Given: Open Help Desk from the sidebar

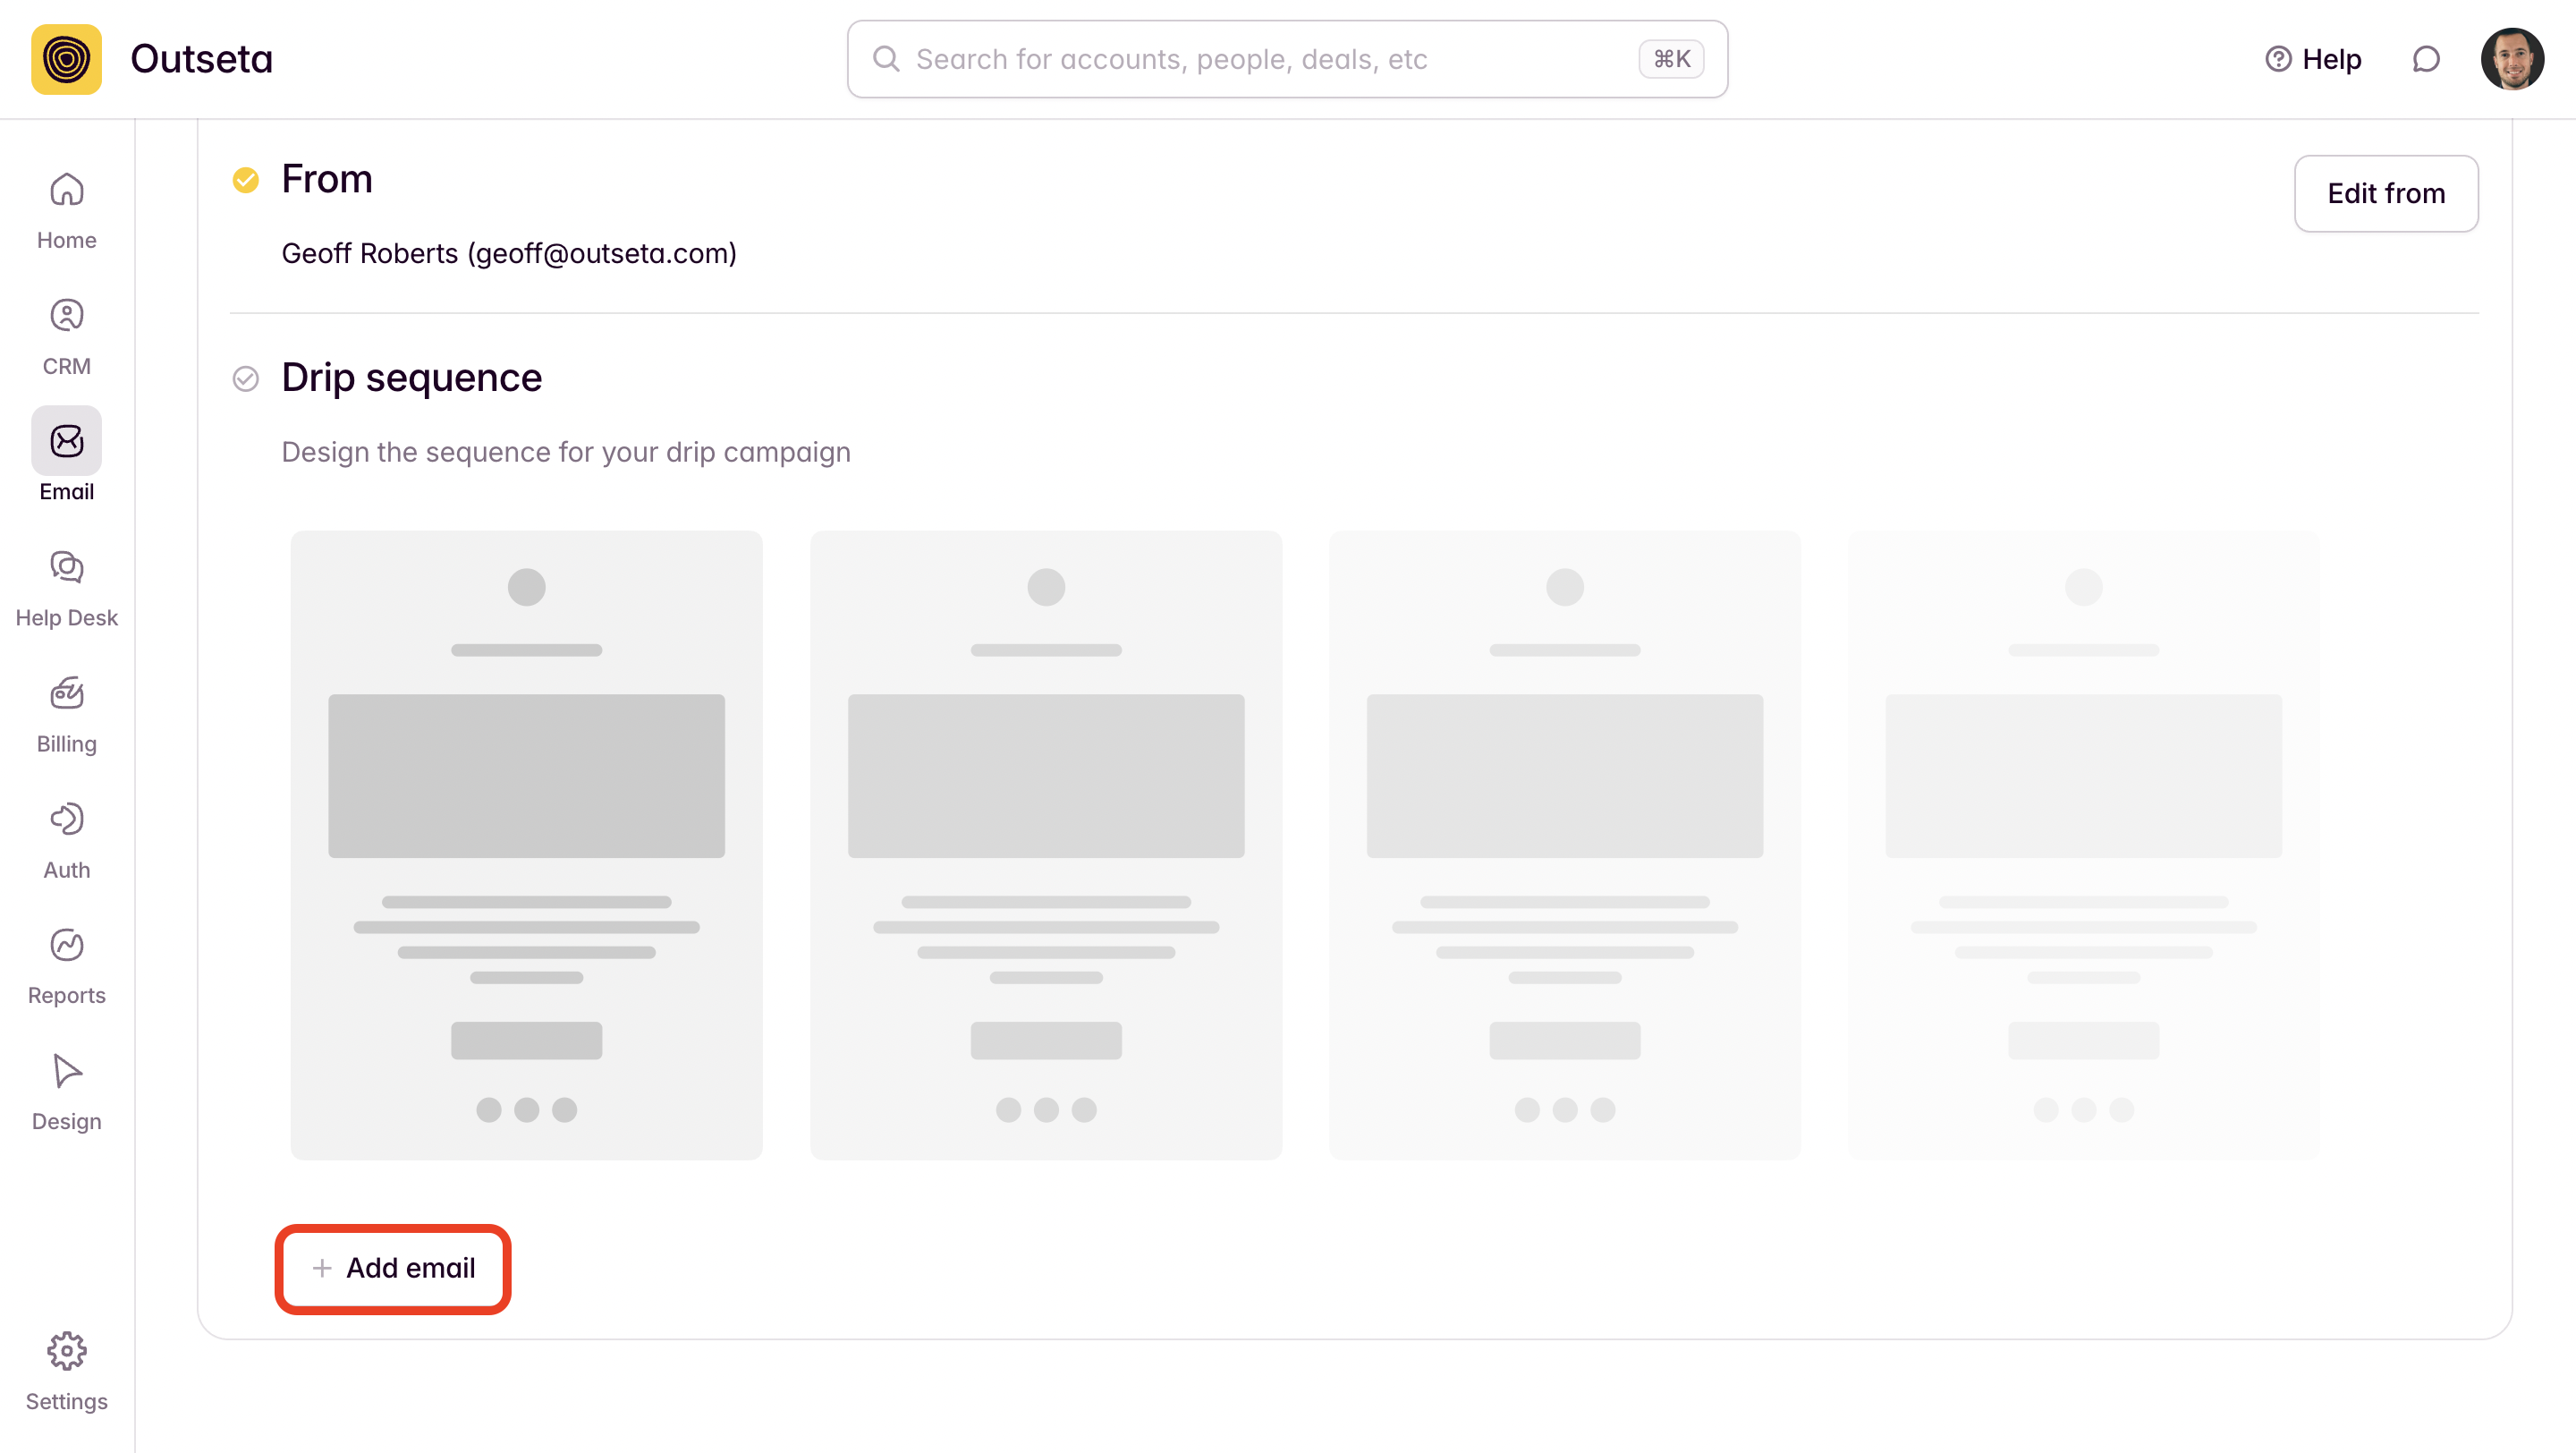Looking at the screenshot, I should pos(66,589).
